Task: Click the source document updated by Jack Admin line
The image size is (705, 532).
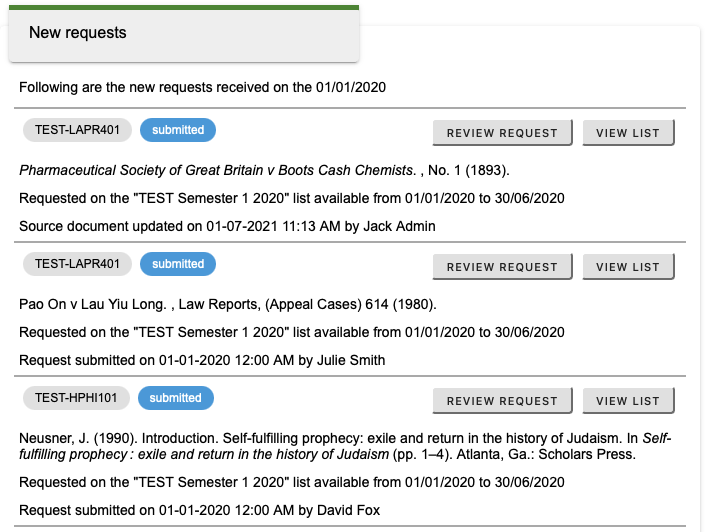Action: point(227,226)
